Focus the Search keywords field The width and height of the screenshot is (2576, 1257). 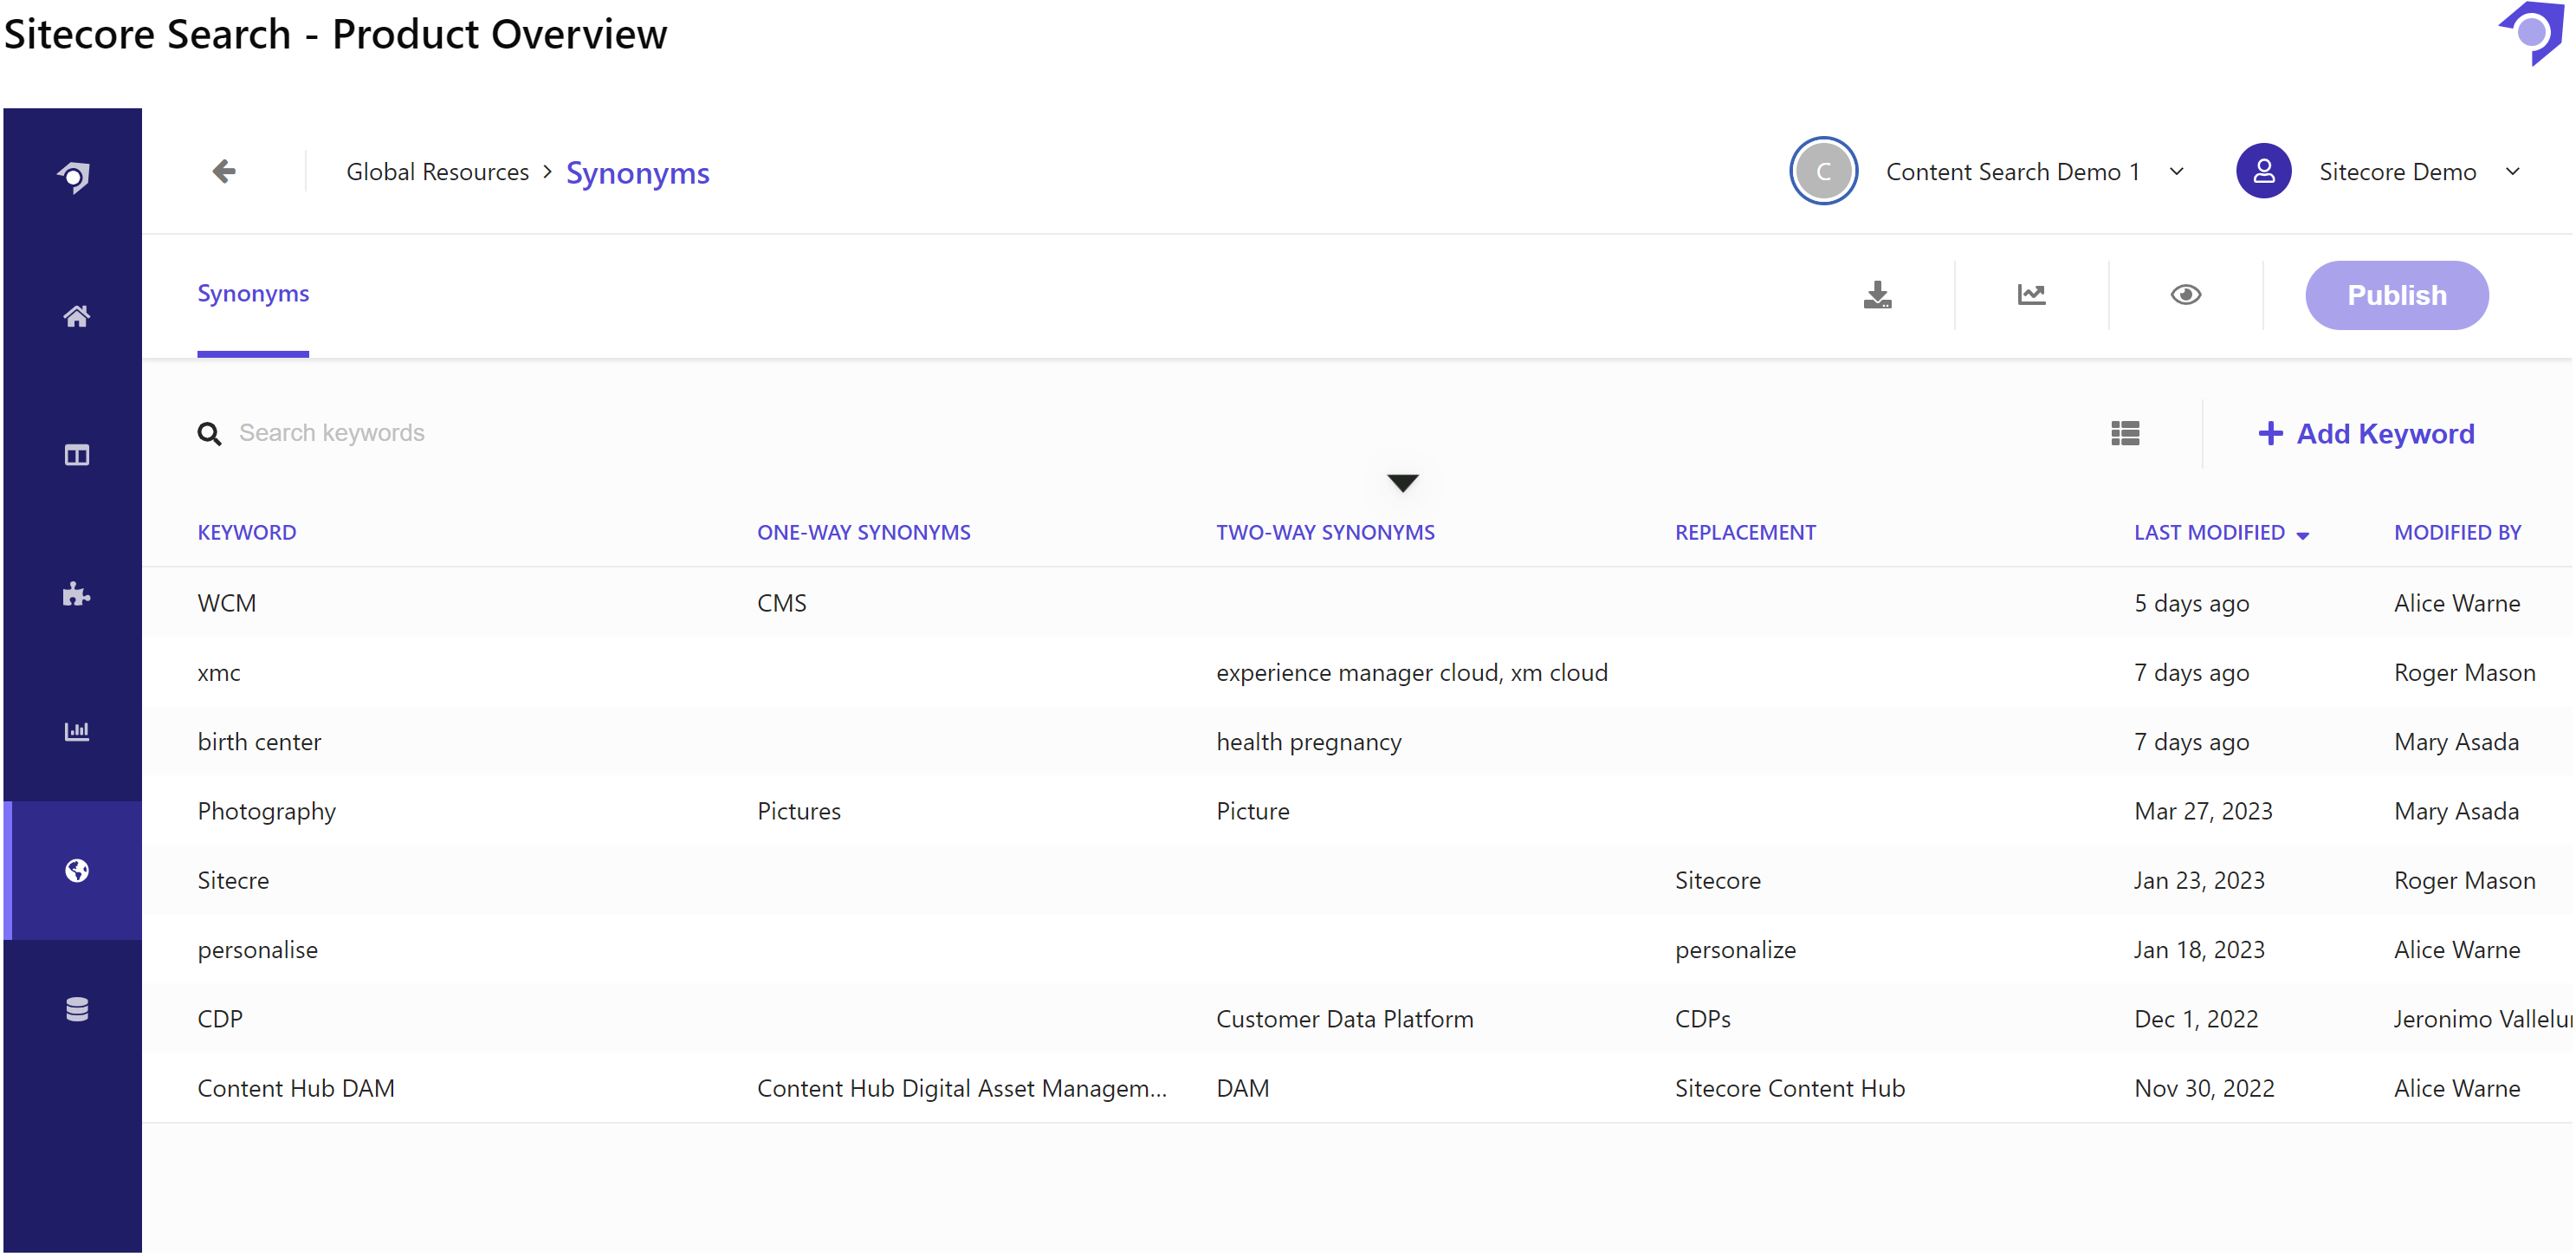click(331, 433)
